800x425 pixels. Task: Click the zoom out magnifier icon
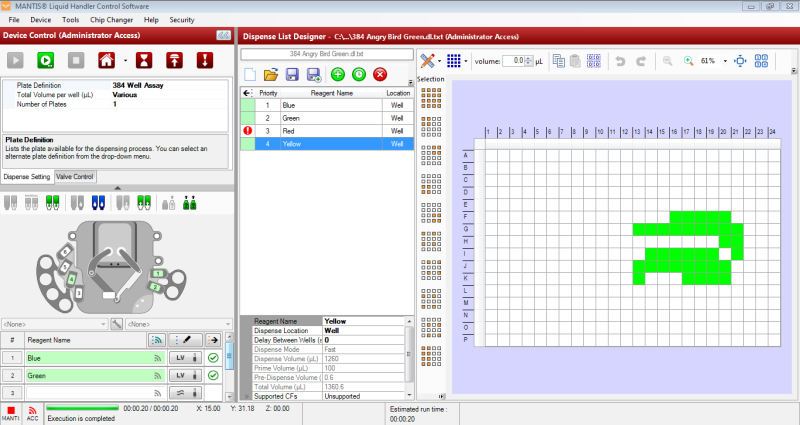pos(667,61)
